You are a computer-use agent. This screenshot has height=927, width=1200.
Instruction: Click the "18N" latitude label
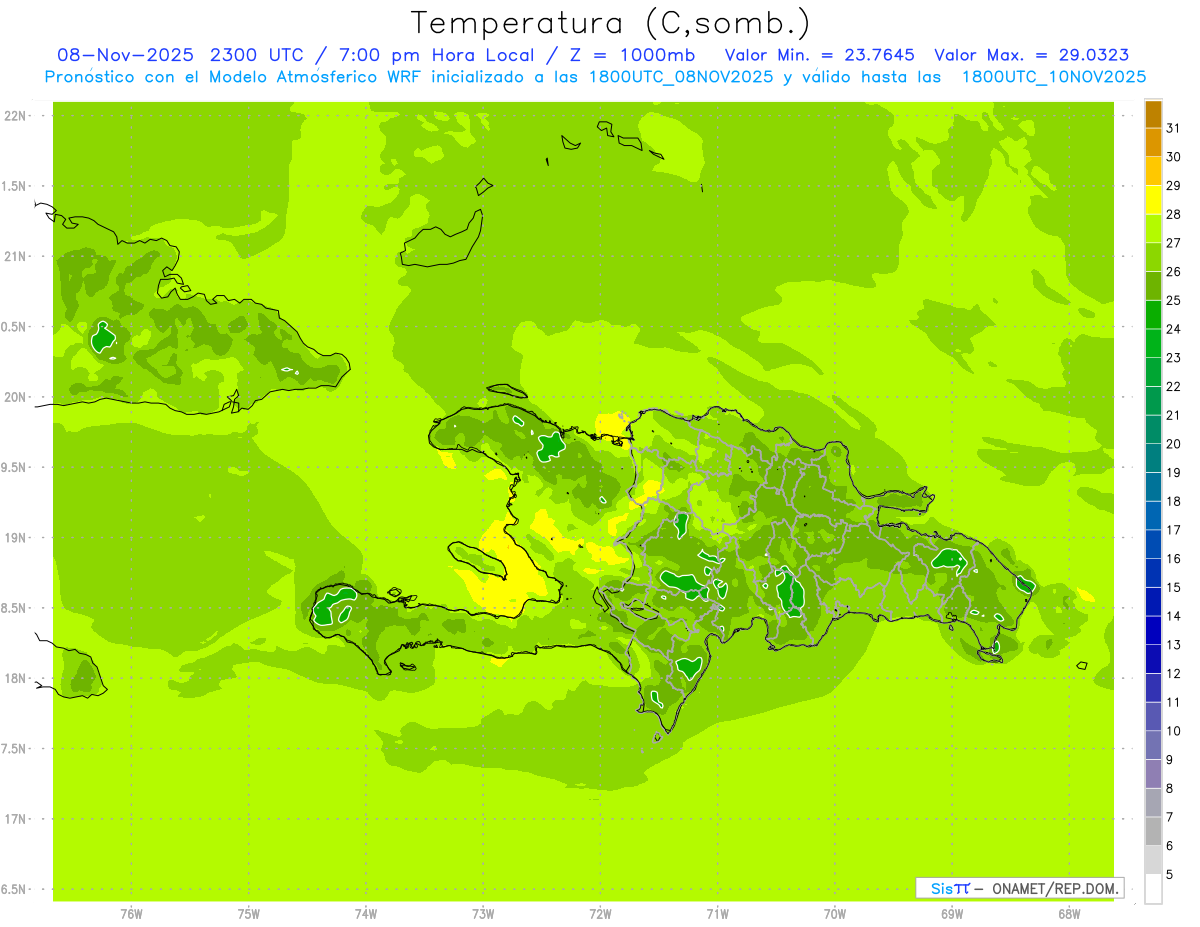pyautogui.click(x=15, y=678)
